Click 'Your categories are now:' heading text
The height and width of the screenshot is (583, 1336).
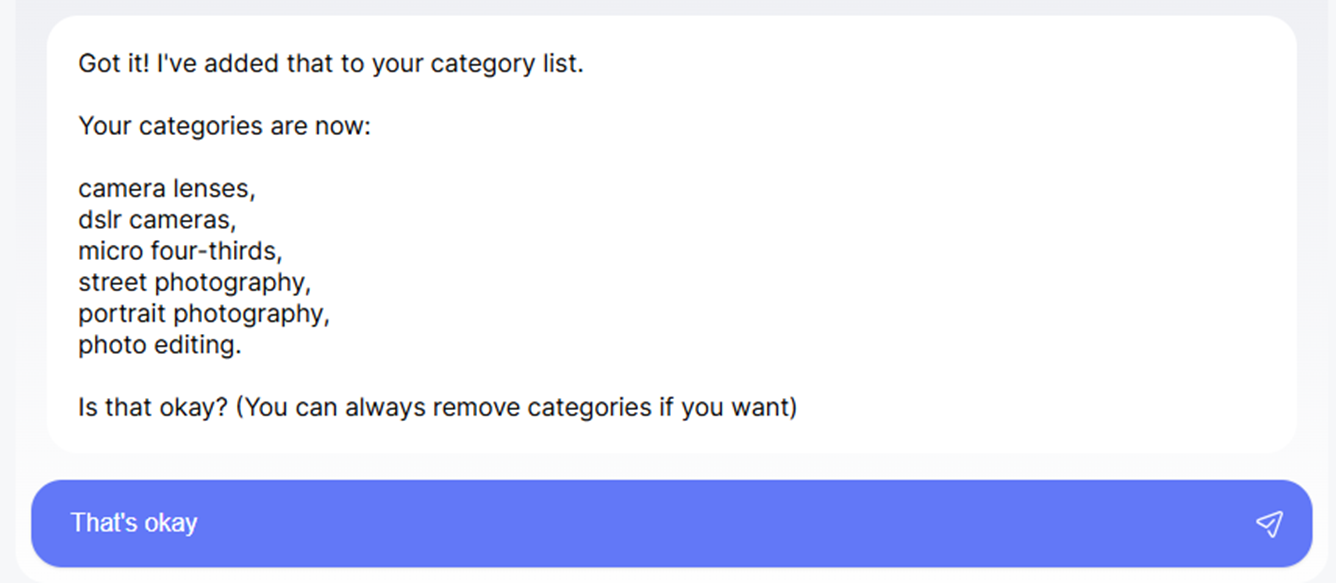click(224, 126)
